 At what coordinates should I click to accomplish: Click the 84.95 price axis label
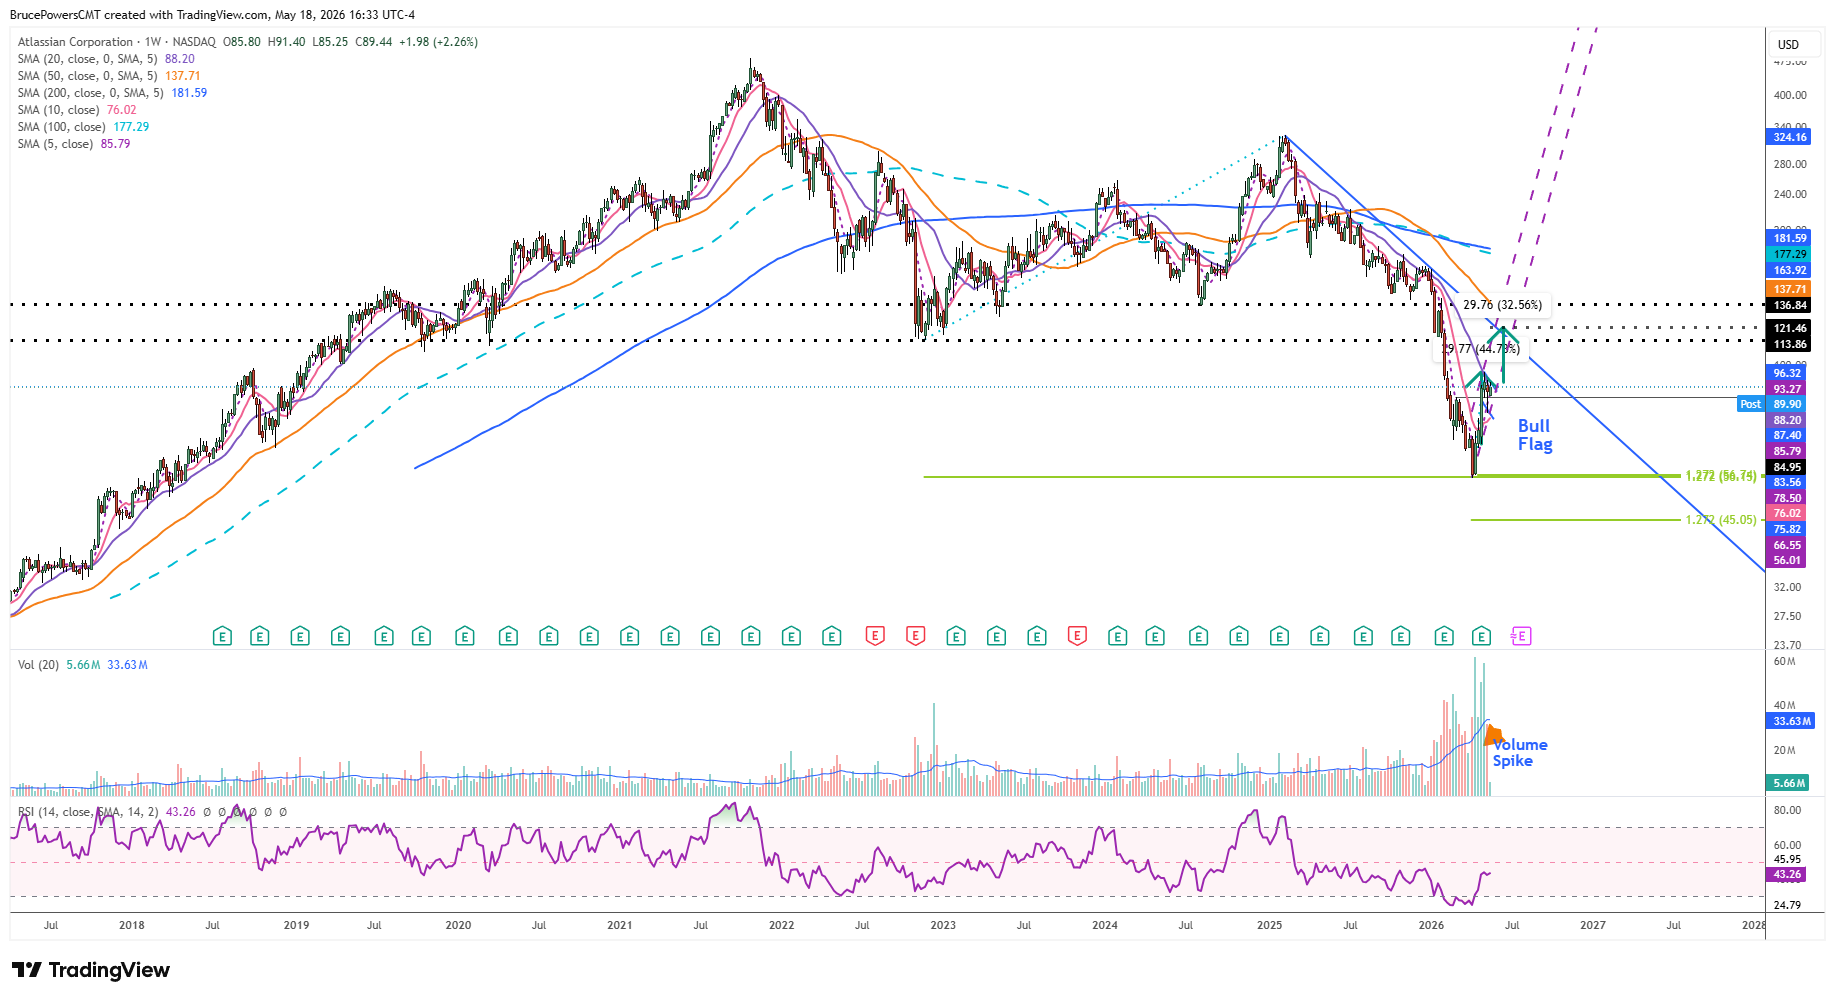[x=1786, y=467]
